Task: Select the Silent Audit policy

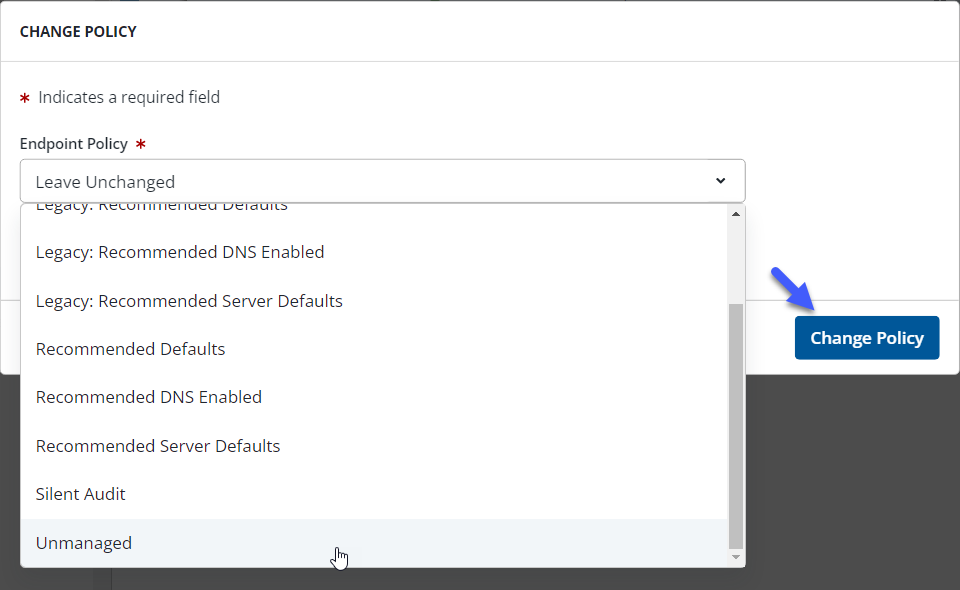Action: tap(373, 494)
